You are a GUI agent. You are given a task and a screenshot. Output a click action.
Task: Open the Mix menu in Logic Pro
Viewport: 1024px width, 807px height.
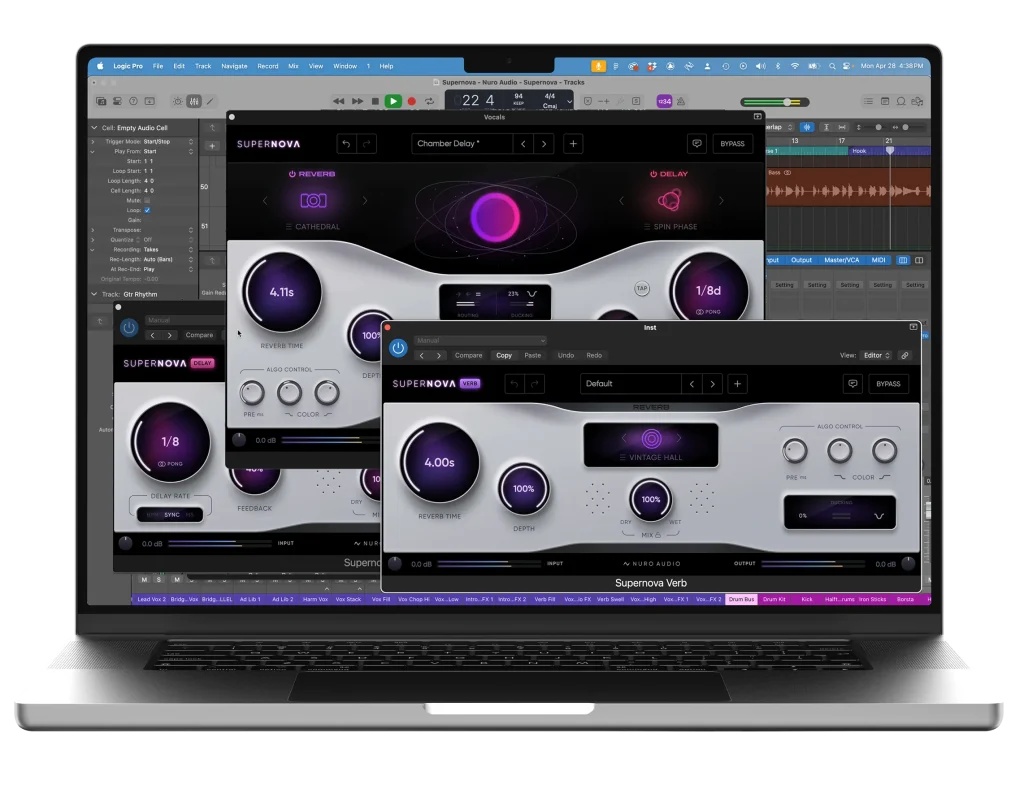click(x=292, y=66)
